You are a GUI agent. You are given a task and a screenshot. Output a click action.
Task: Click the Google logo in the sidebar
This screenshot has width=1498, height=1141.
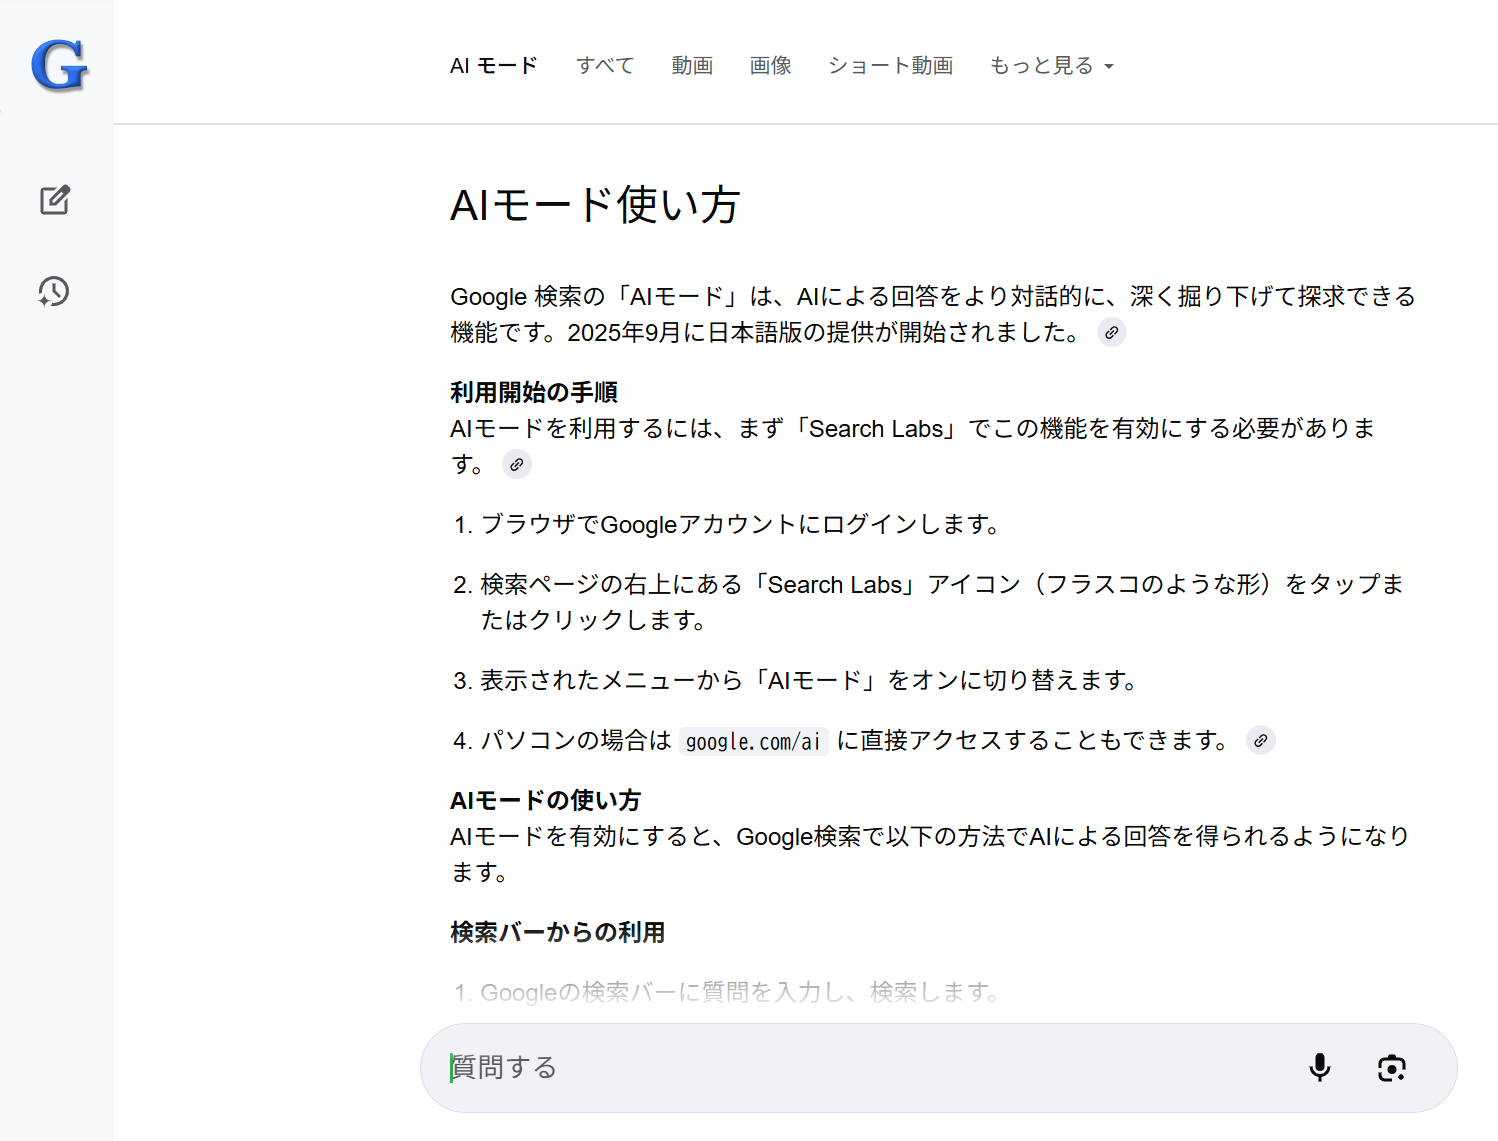(59, 66)
